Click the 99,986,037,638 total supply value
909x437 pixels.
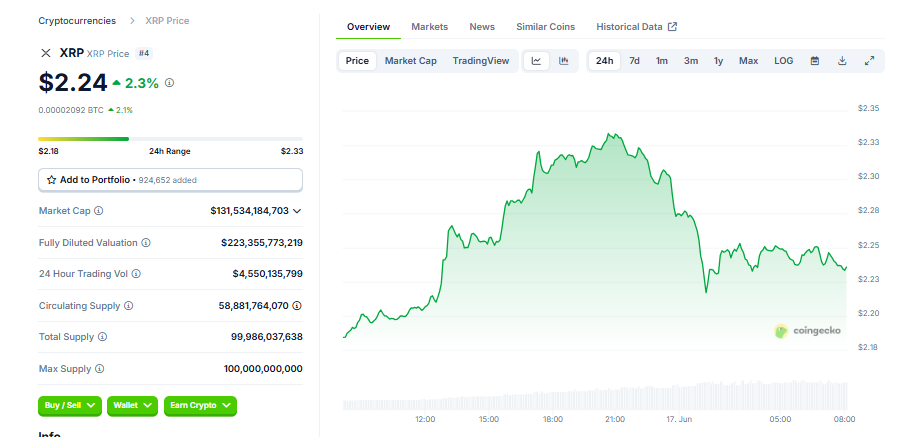[267, 337]
